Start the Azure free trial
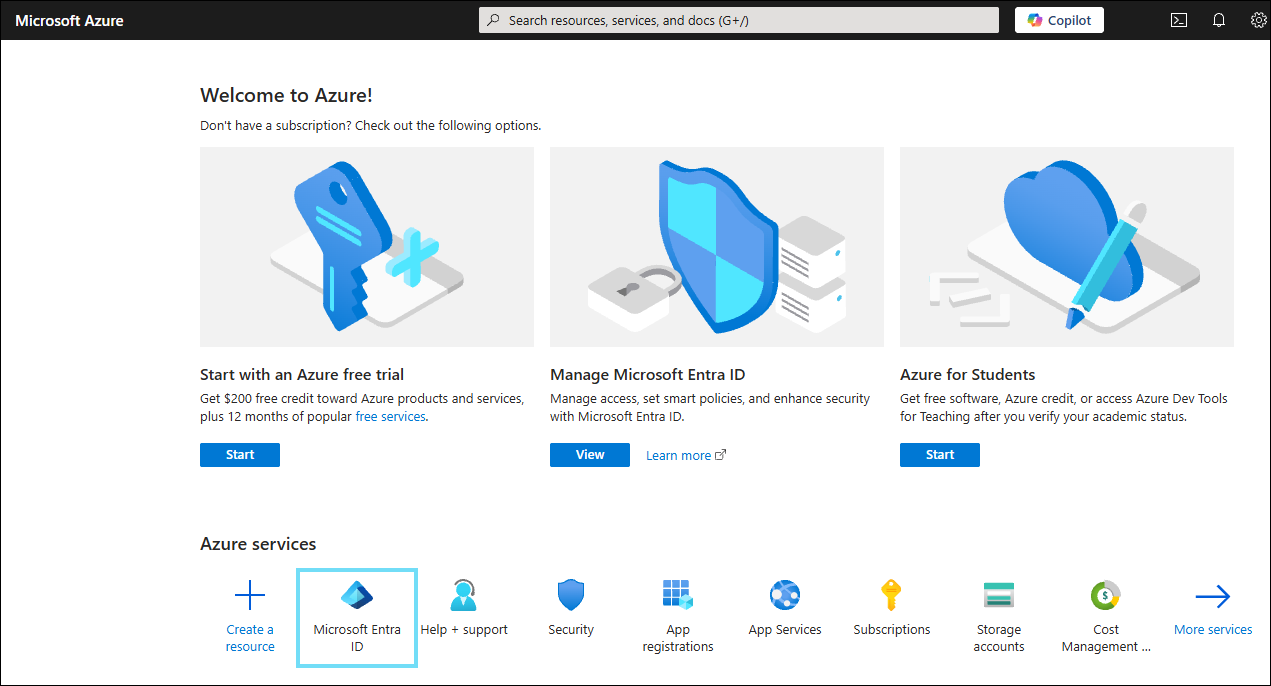 pyautogui.click(x=239, y=454)
